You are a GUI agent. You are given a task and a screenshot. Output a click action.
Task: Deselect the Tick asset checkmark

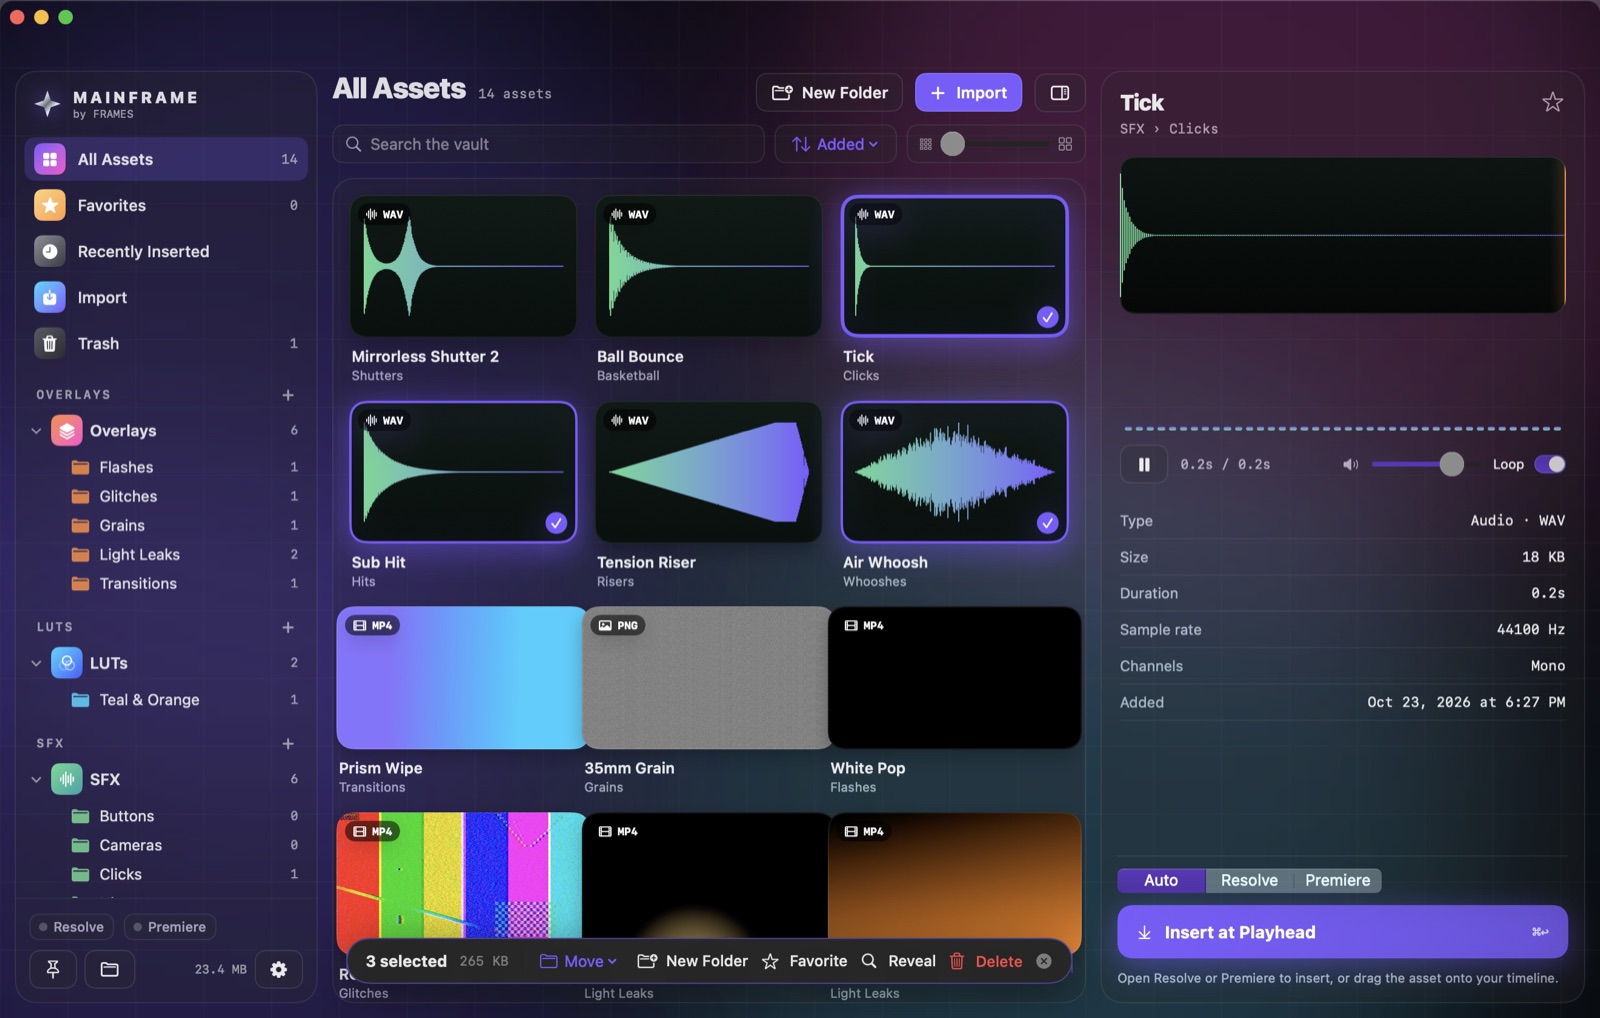click(x=1047, y=317)
